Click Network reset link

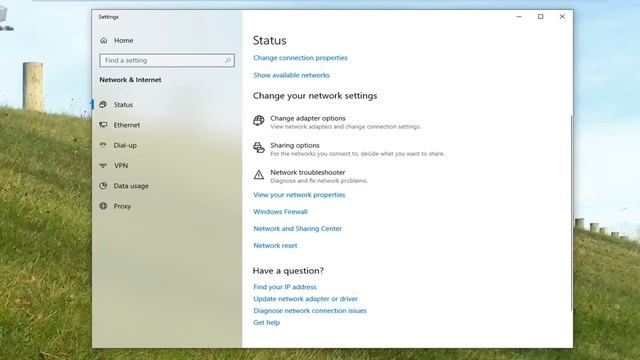coord(275,245)
